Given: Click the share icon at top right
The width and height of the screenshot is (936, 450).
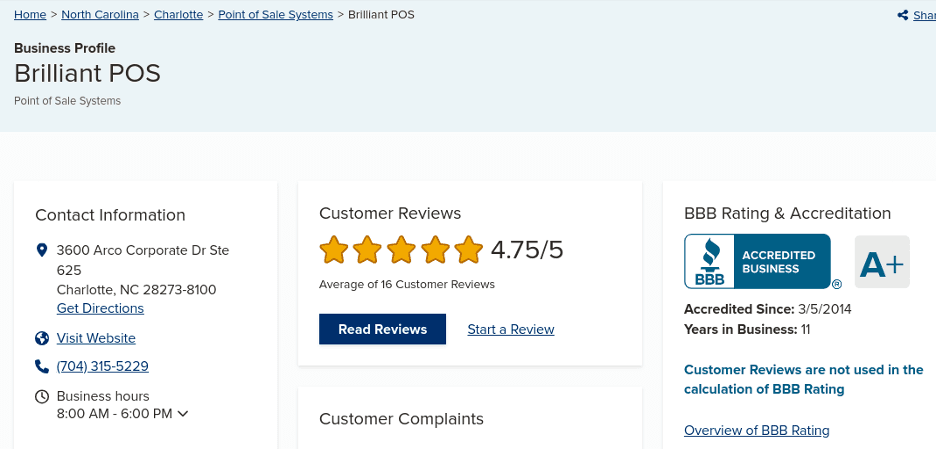Looking at the screenshot, I should pos(903,15).
